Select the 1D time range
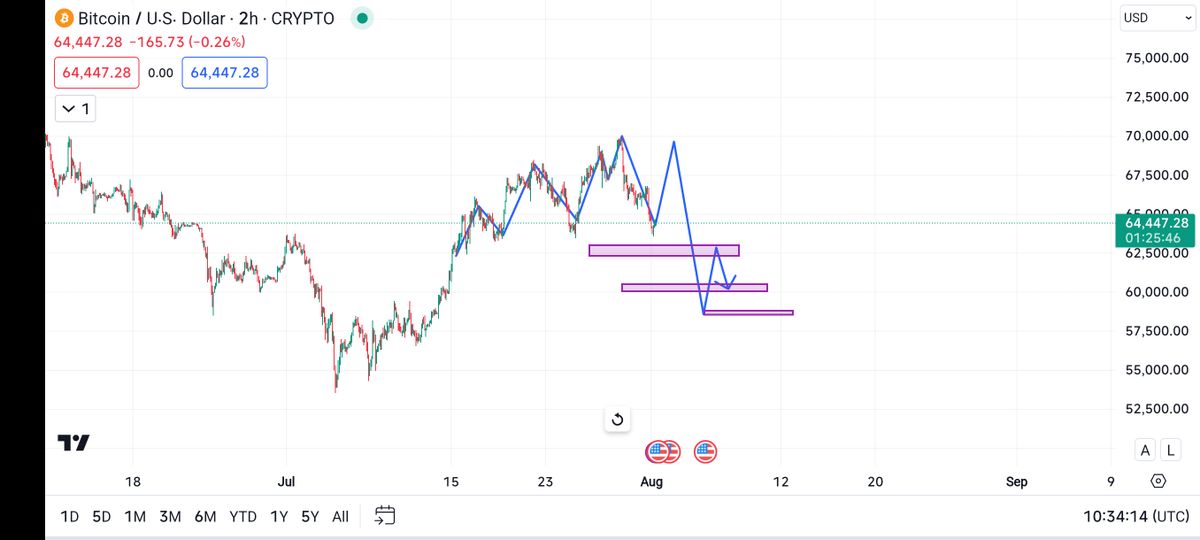1200x540 pixels. [70, 516]
